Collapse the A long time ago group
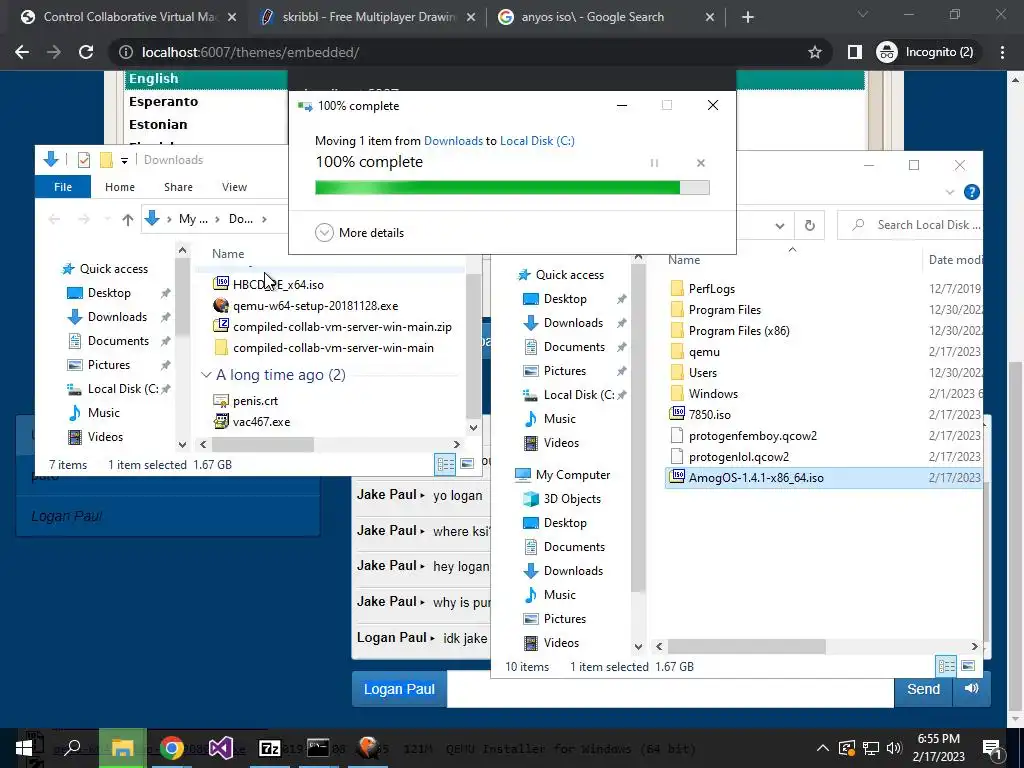 (206, 375)
